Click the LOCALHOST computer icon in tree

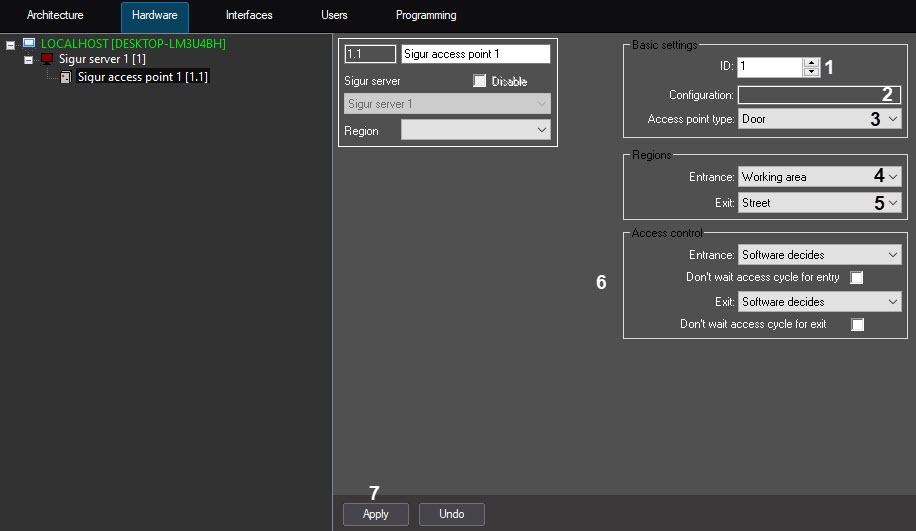click(29, 44)
